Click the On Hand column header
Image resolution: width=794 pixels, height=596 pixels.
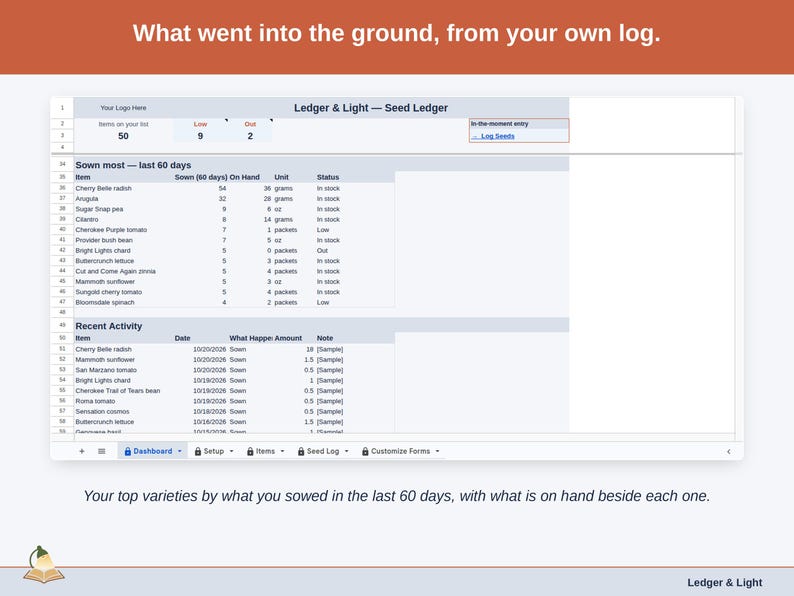[x=245, y=177]
